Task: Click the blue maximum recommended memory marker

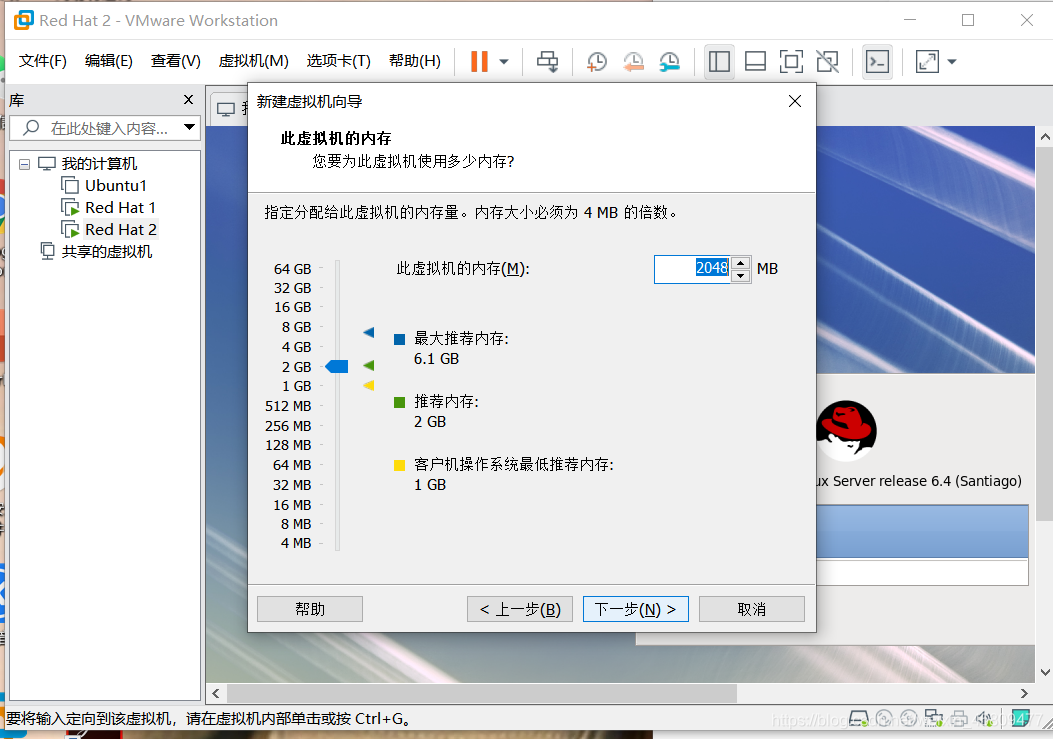Action: coord(369,332)
